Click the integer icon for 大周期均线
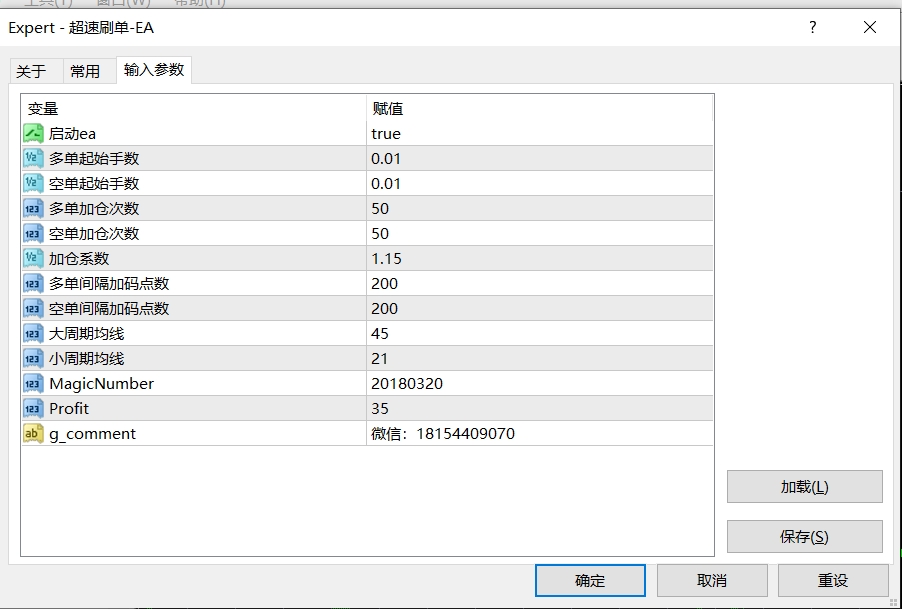 click(33, 334)
